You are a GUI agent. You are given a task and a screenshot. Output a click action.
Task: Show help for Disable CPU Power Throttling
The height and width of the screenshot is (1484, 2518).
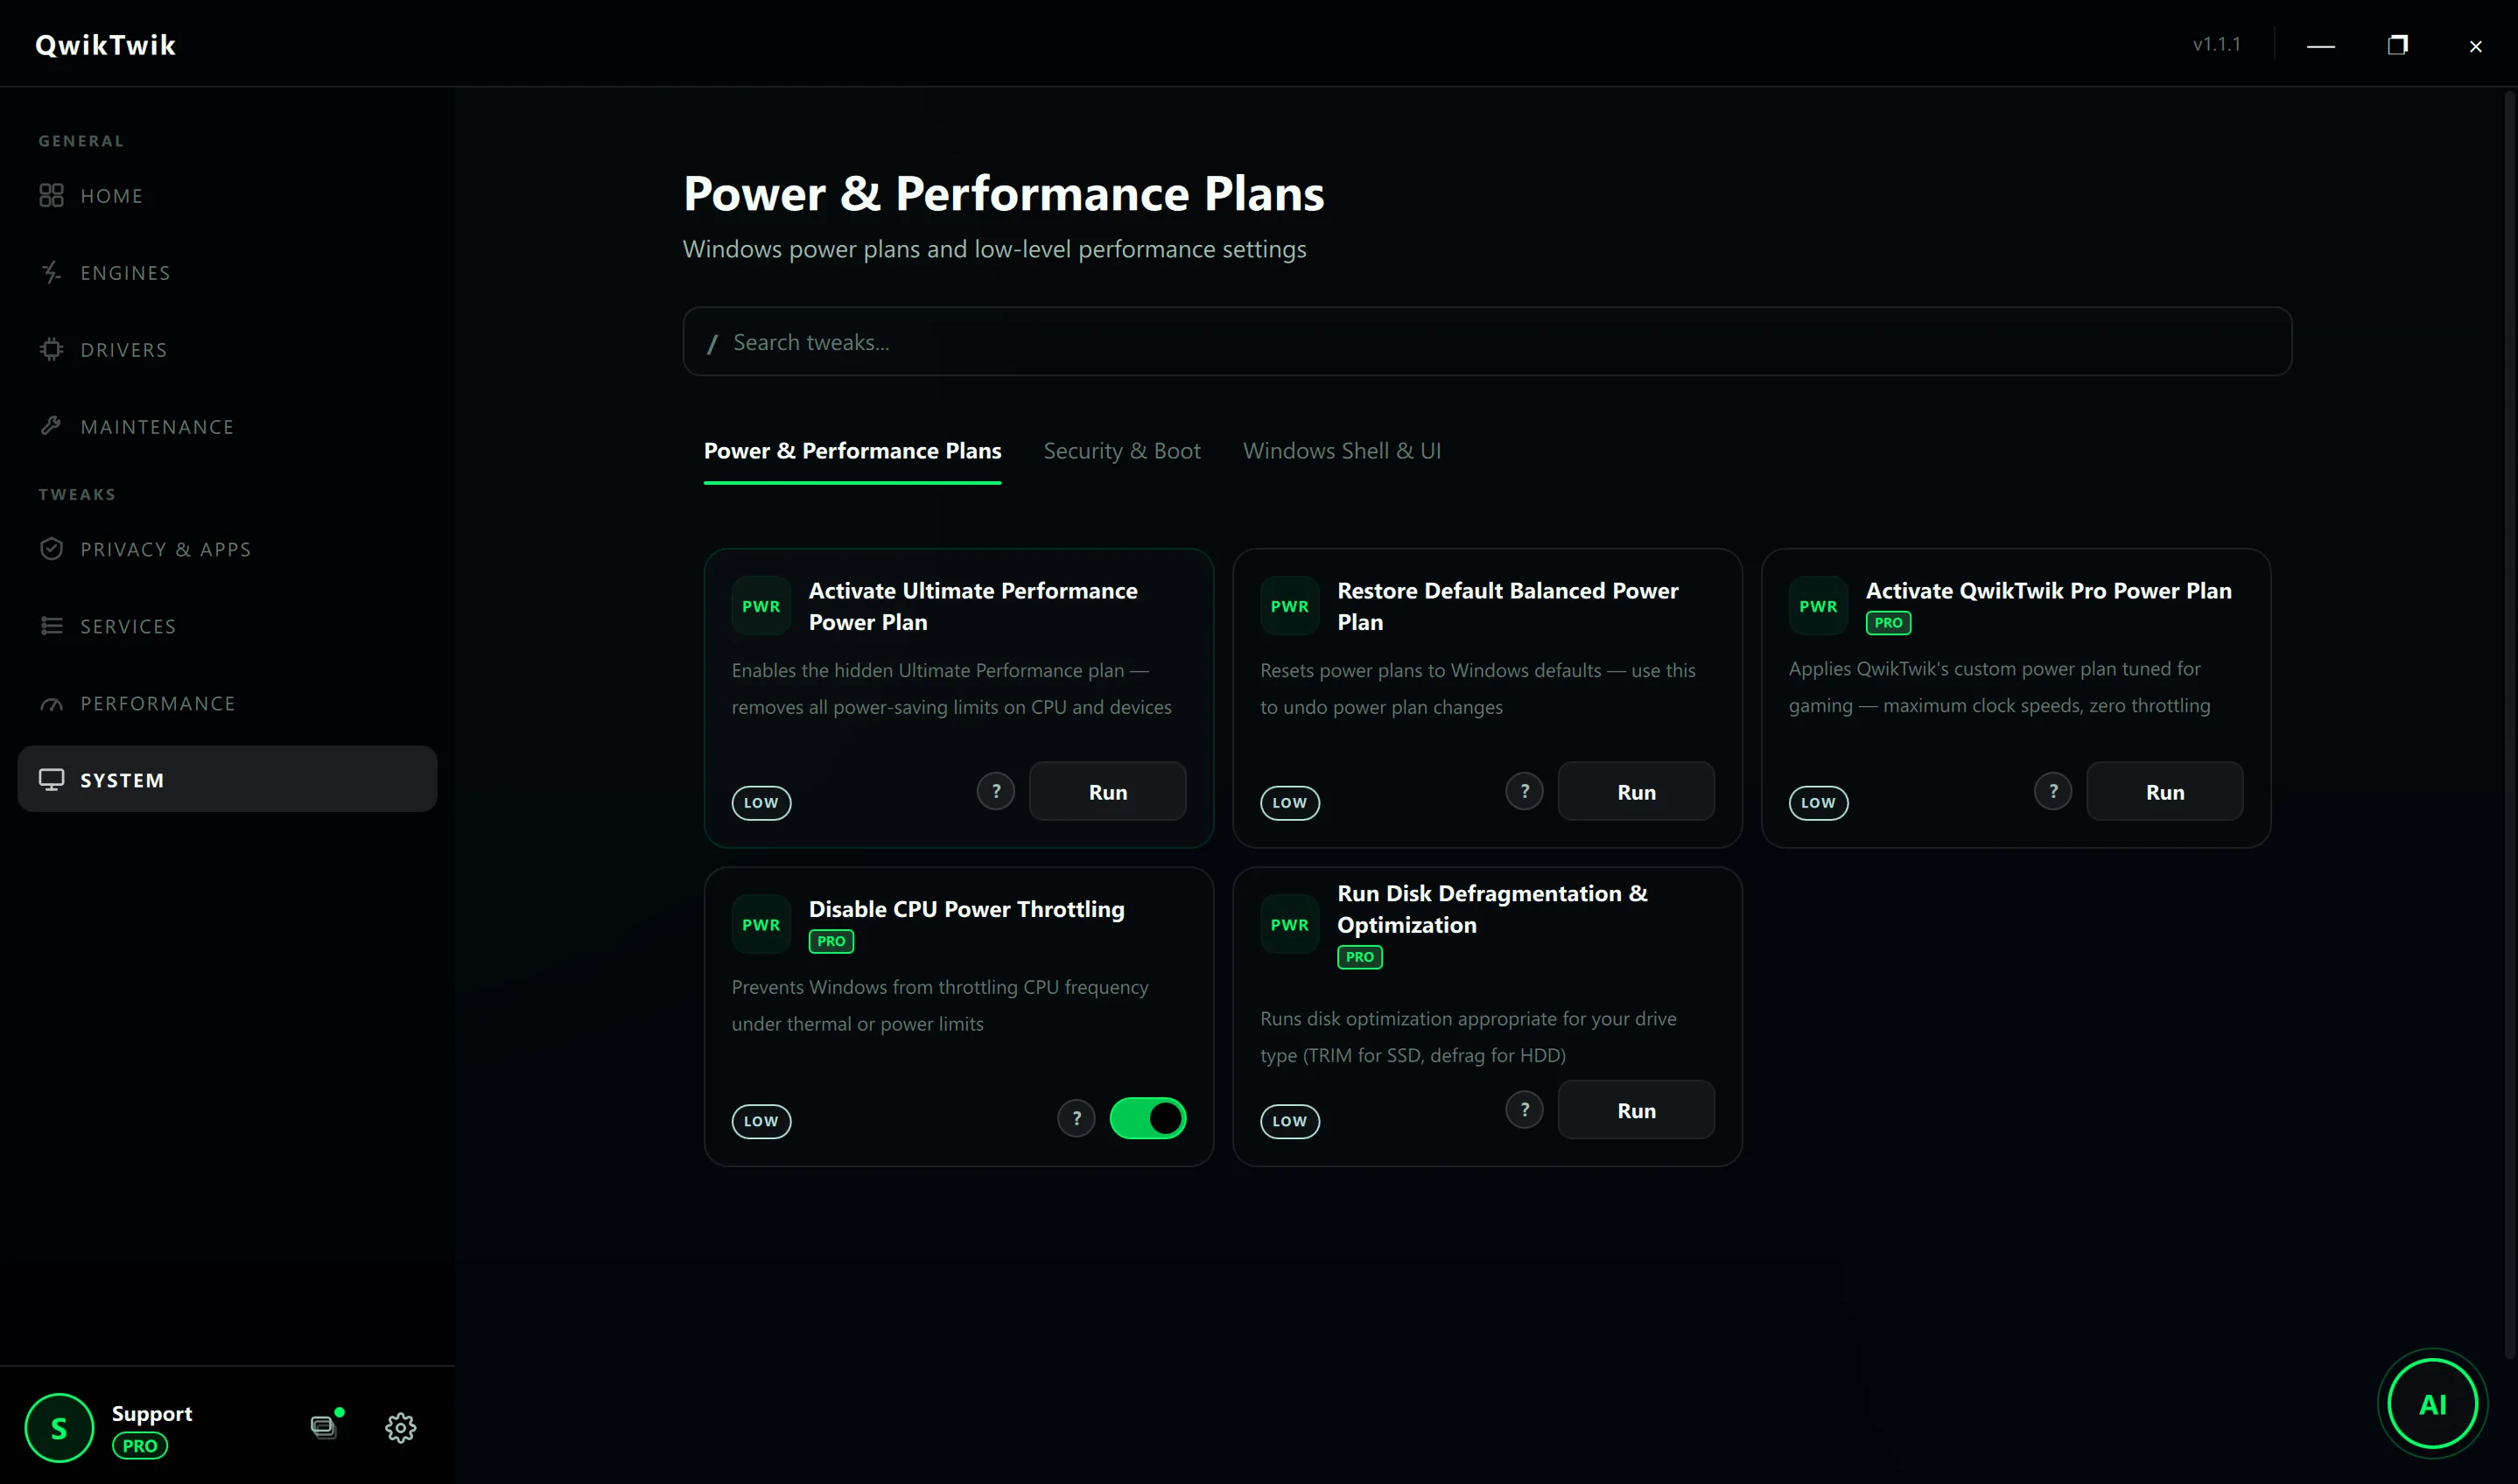tap(1076, 1118)
